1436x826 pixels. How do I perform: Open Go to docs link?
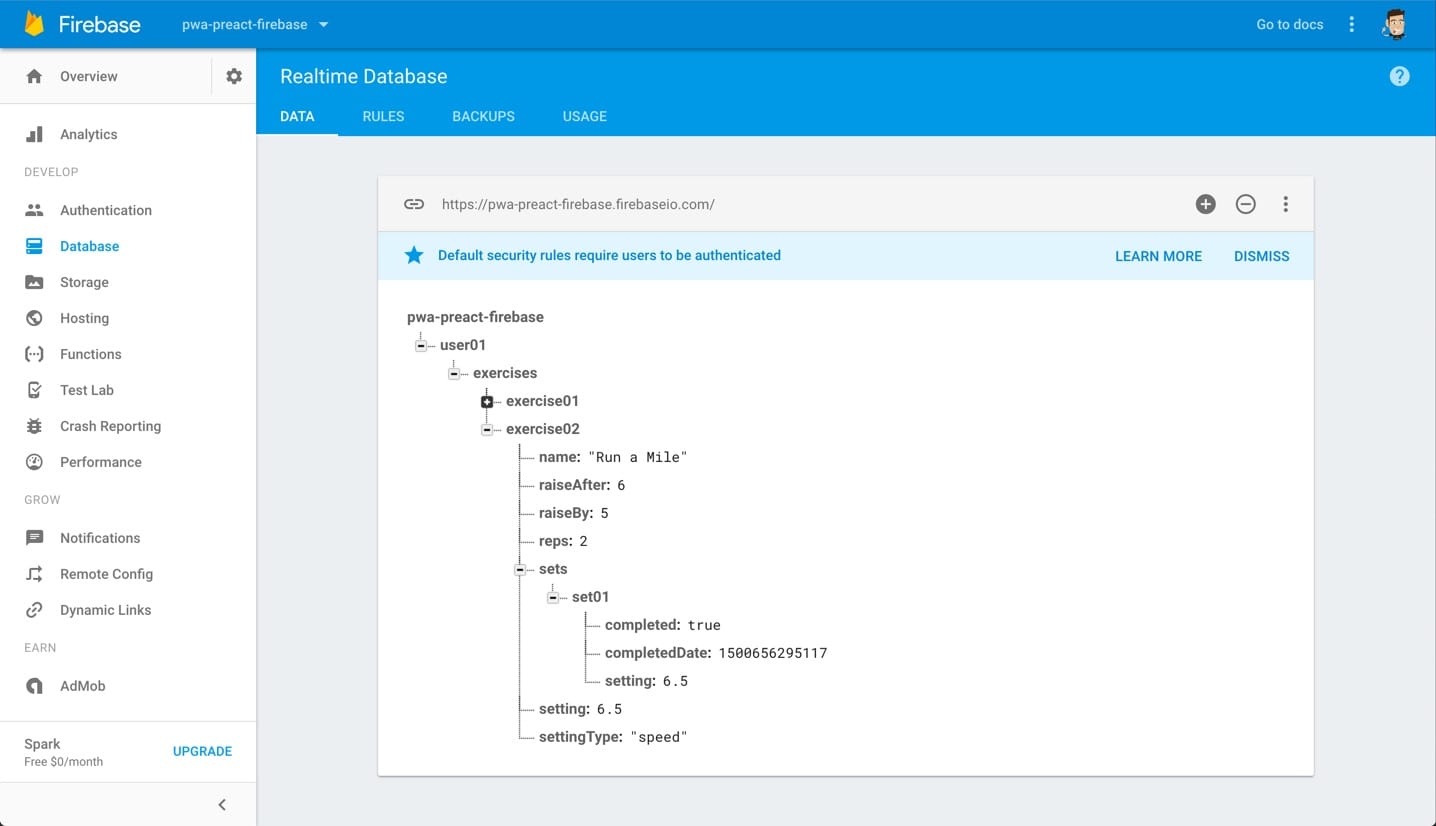(x=1289, y=24)
